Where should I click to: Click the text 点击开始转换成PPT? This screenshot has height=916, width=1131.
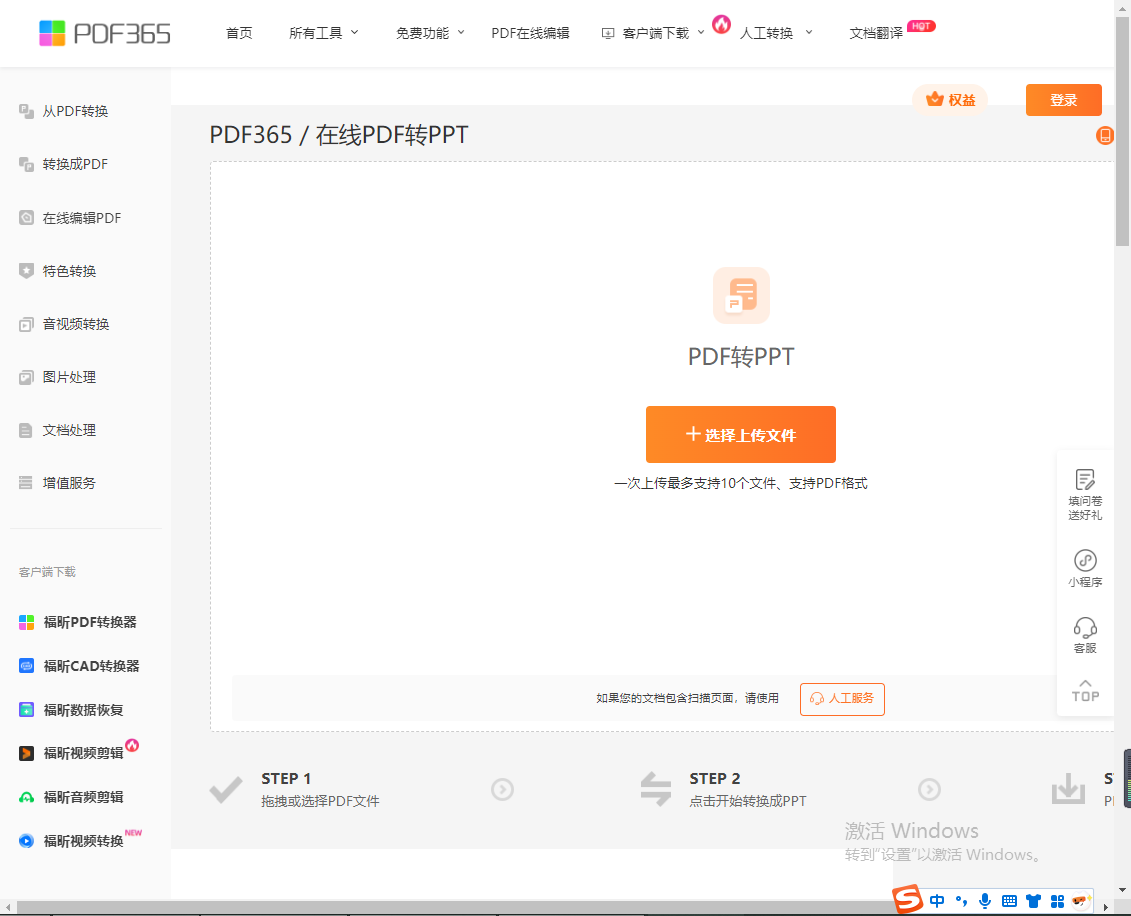pos(748,801)
